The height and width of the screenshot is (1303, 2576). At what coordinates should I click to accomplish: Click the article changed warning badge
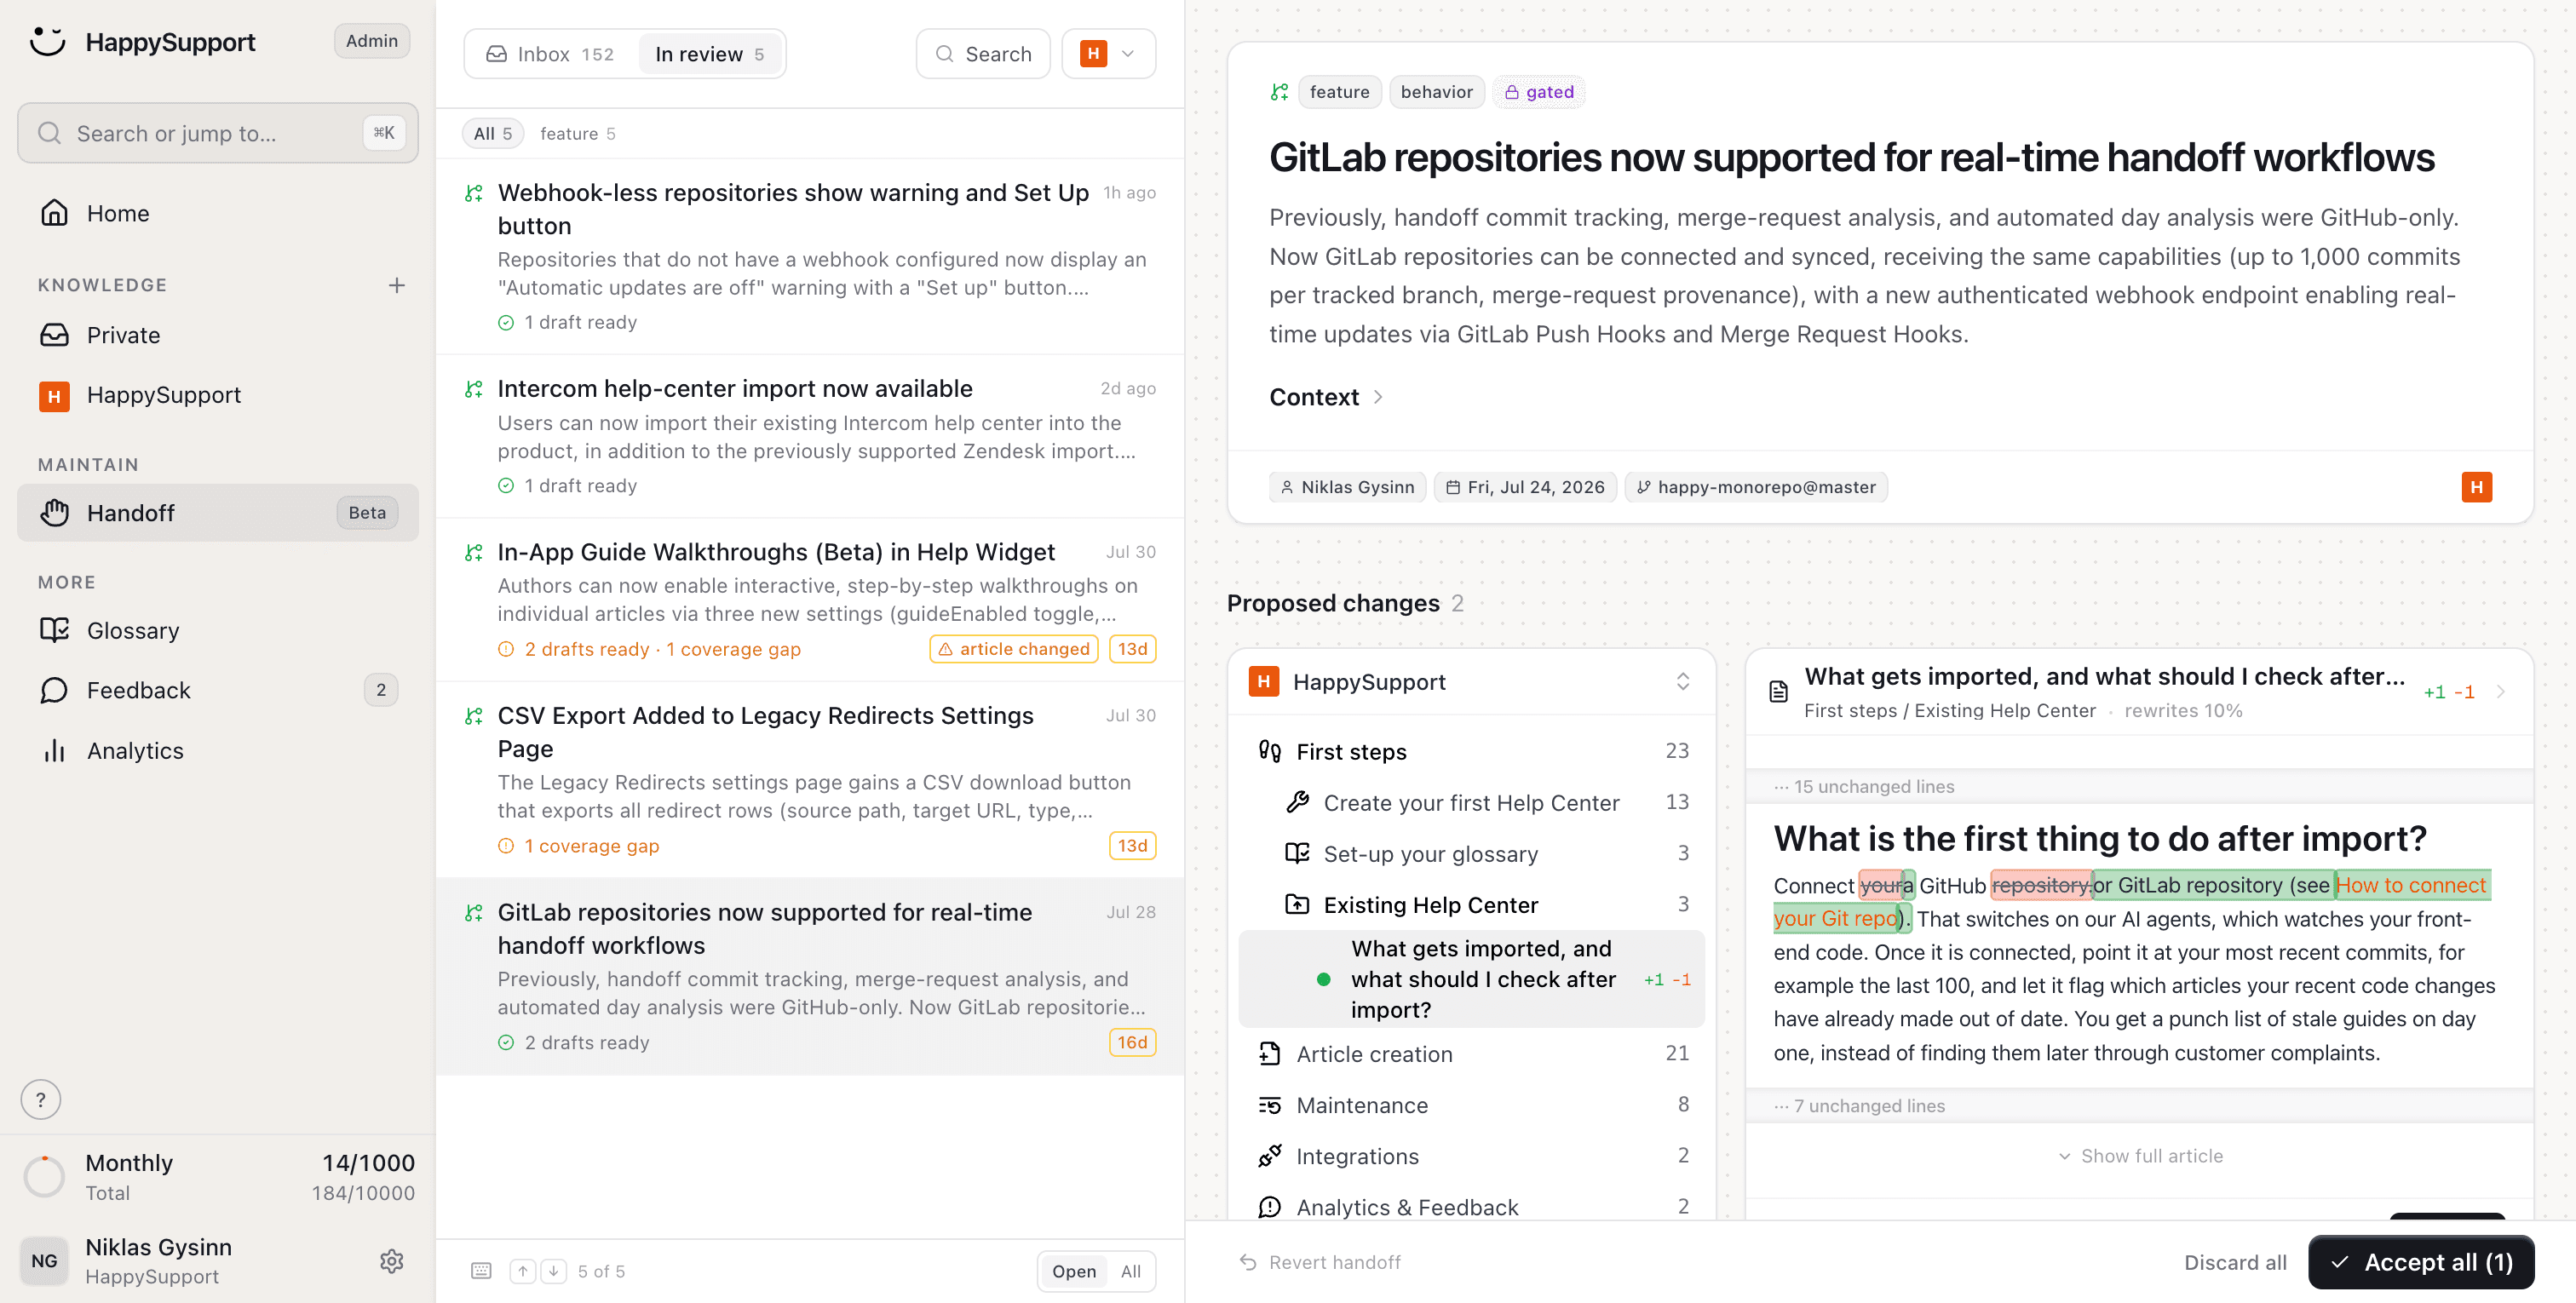point(1014,649)
